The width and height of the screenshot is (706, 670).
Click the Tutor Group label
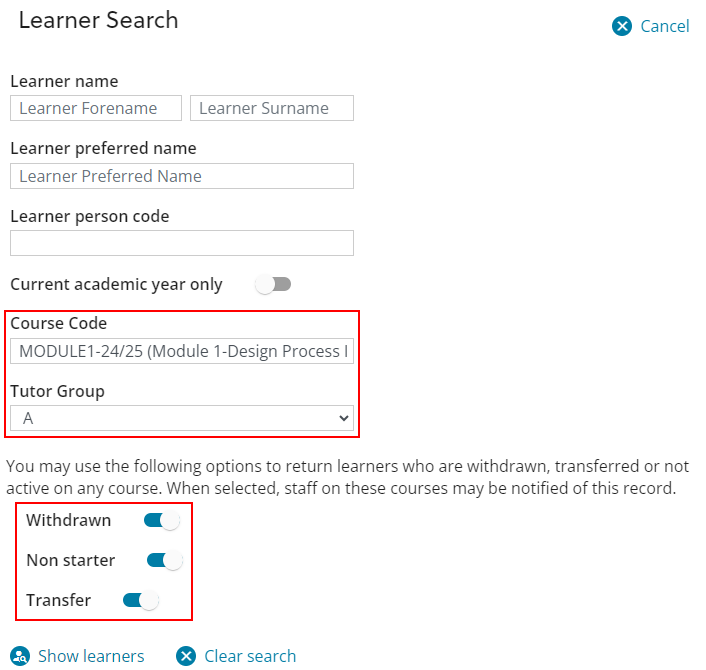click(57, 391)
